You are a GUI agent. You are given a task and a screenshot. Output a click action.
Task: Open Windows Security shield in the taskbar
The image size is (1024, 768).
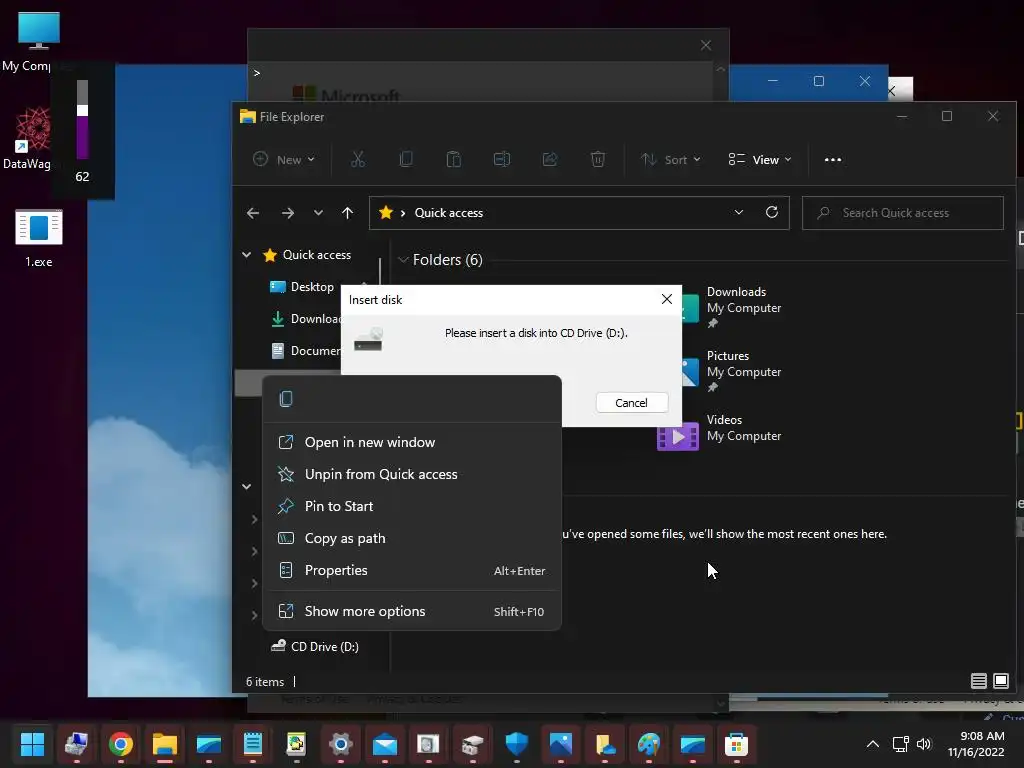point(517,744)
